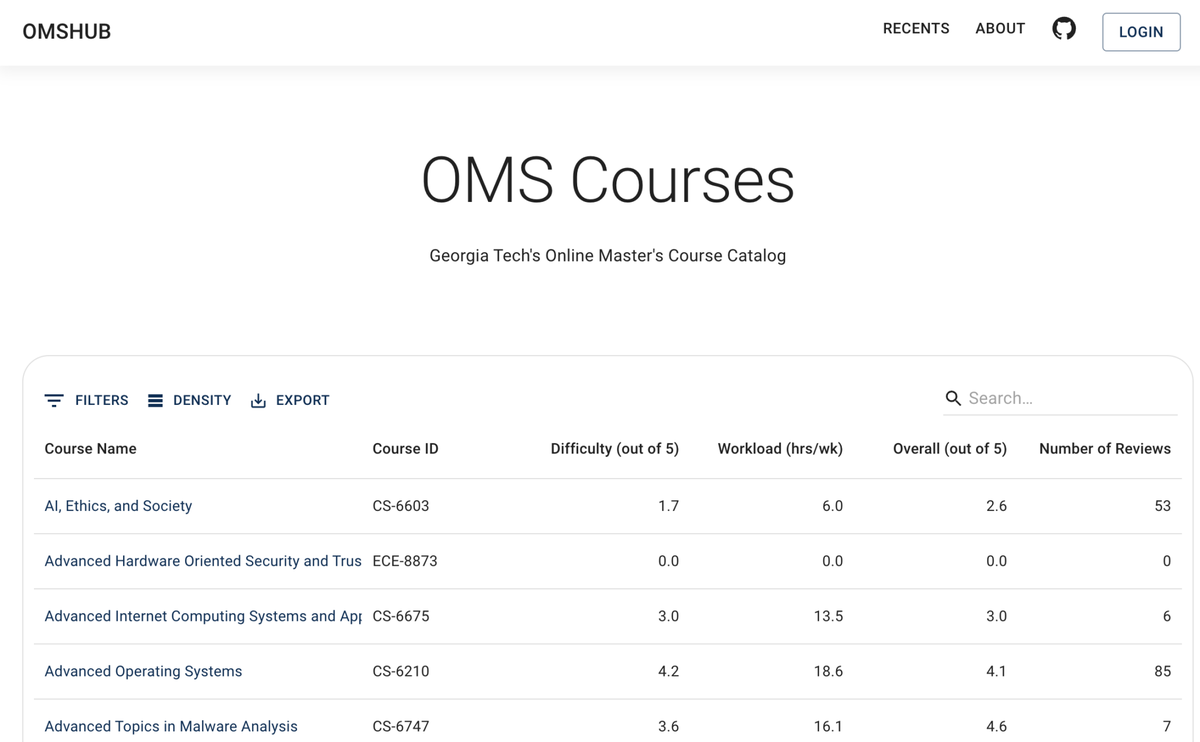Open the GitHub repository icon

tap(1064, 29)
